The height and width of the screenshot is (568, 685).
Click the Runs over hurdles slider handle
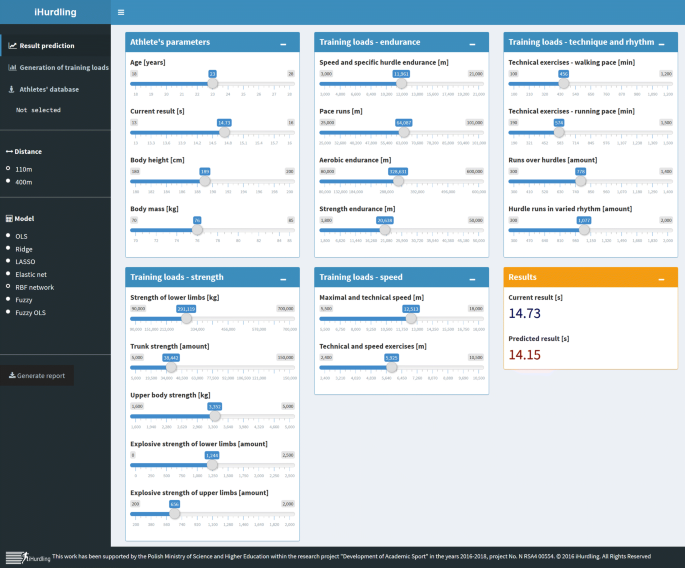coord(581,181)
